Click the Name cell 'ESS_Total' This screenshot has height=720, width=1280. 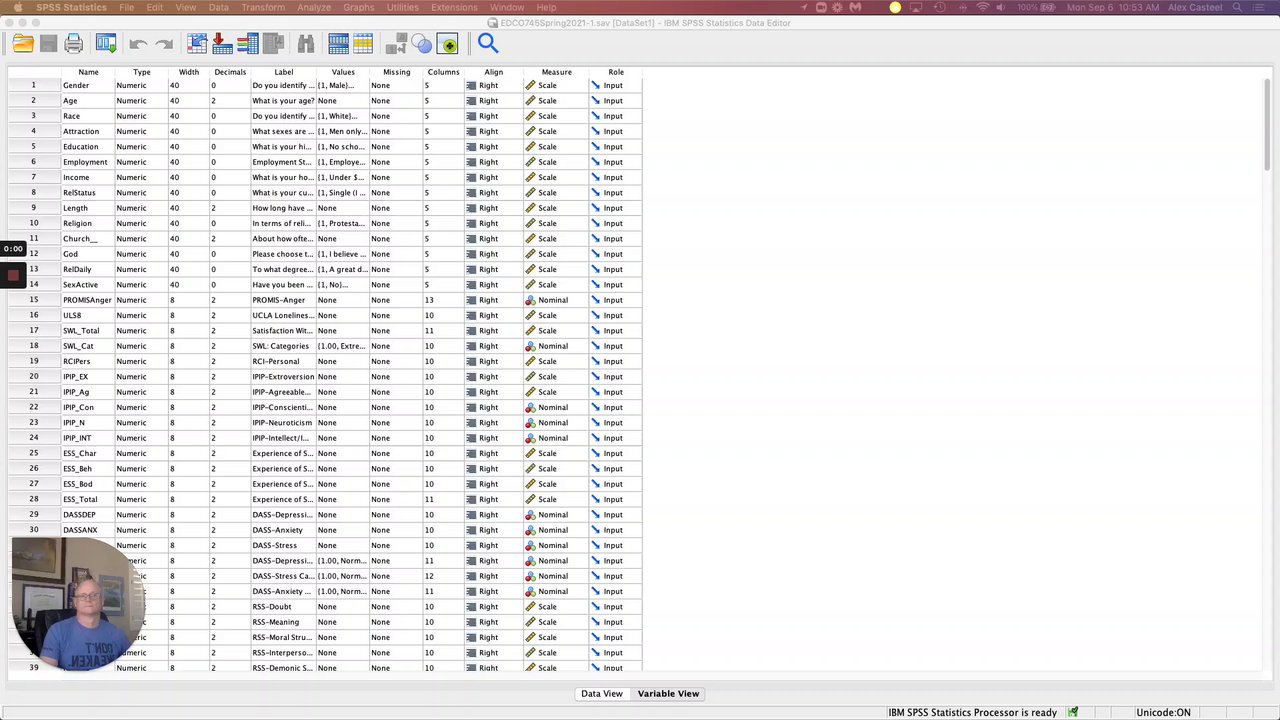pos(88,499)
